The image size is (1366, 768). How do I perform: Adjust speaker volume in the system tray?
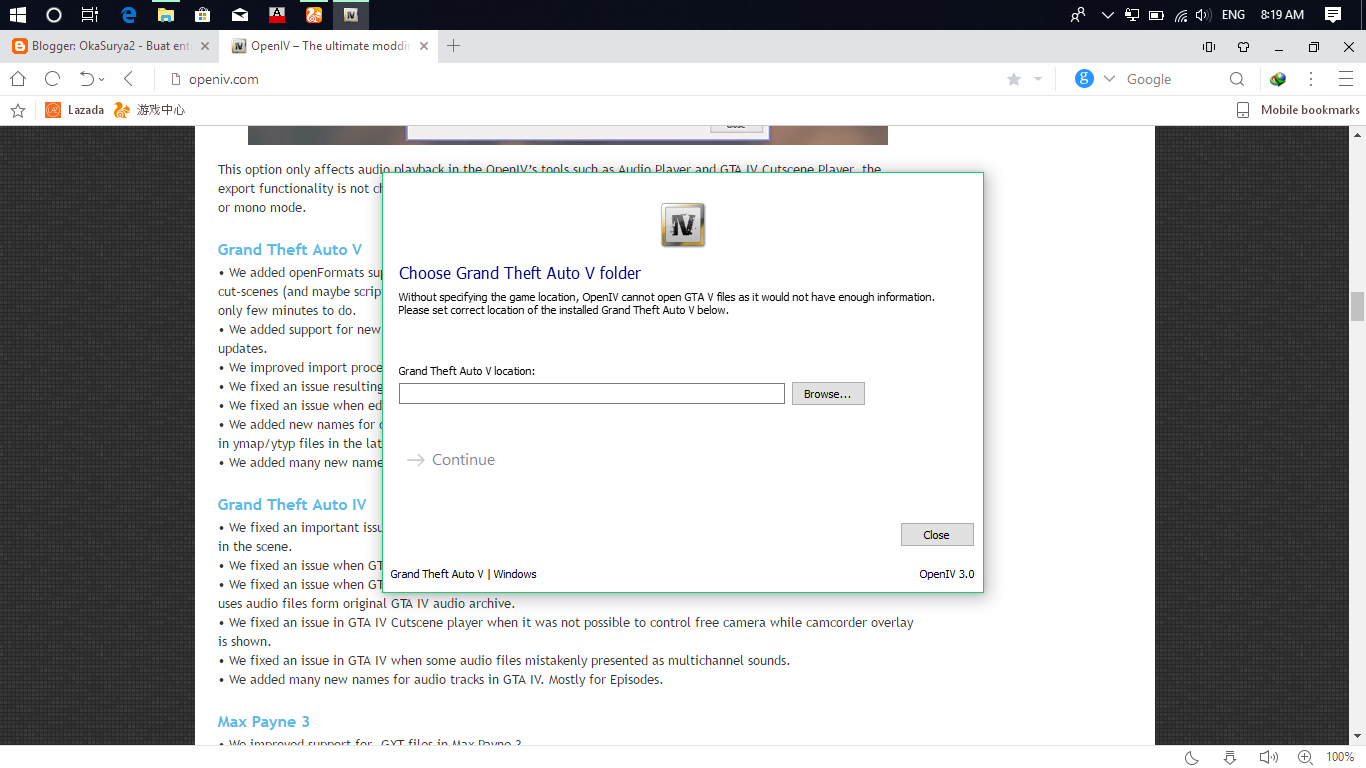[1203, 15]
